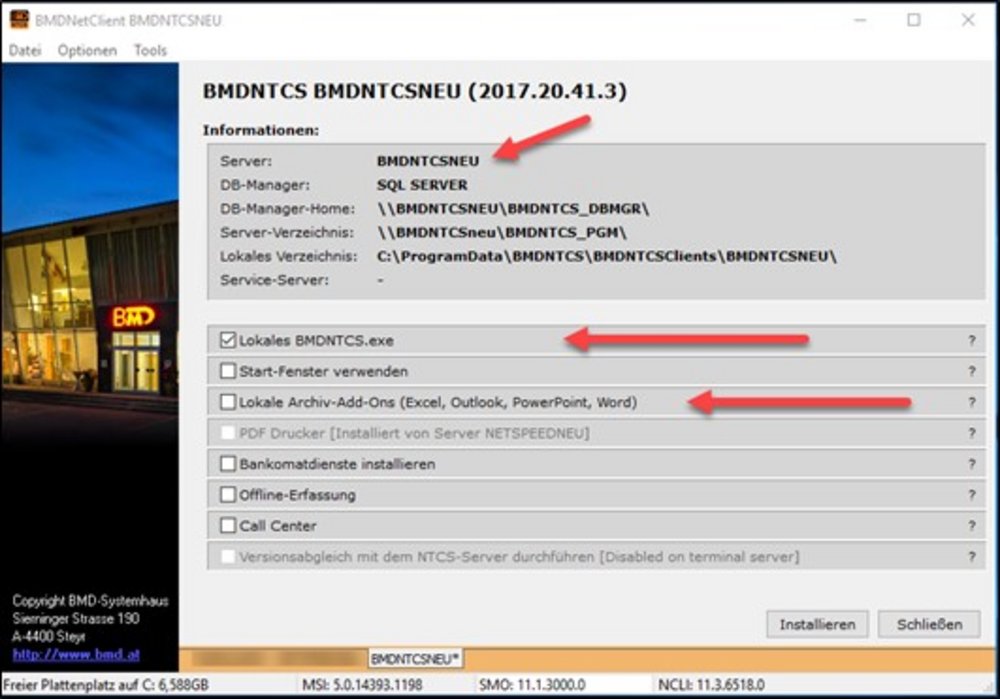
Task: Select the BMDNTCSNEU* tab at bottom
Action: click(415, 659)
